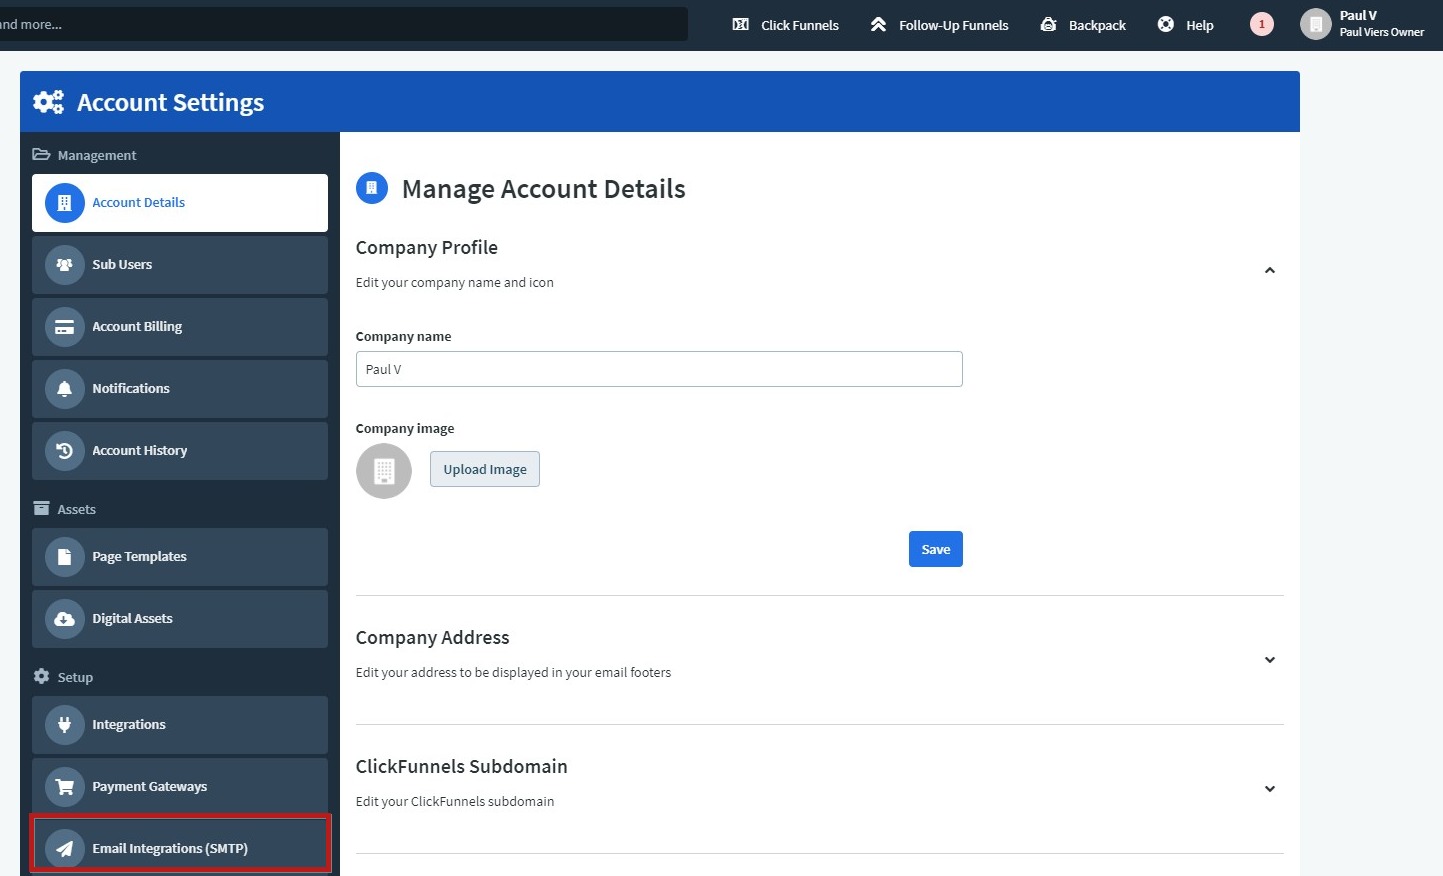Open the notification badge showing 1
Viewport: 1443px width, 876px height.
(1262, 25)
